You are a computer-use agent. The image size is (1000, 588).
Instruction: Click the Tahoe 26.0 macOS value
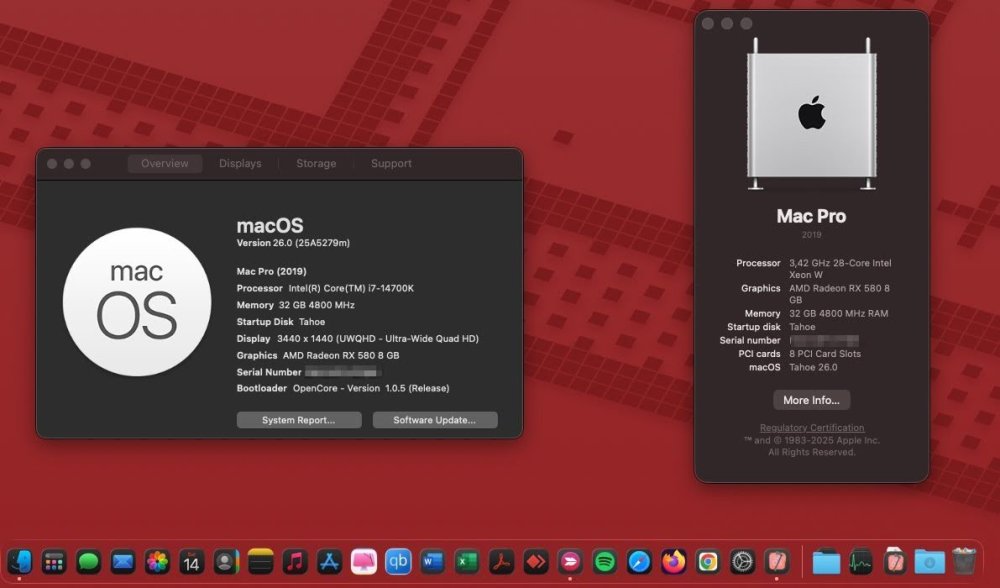click(x=813, y=367)
